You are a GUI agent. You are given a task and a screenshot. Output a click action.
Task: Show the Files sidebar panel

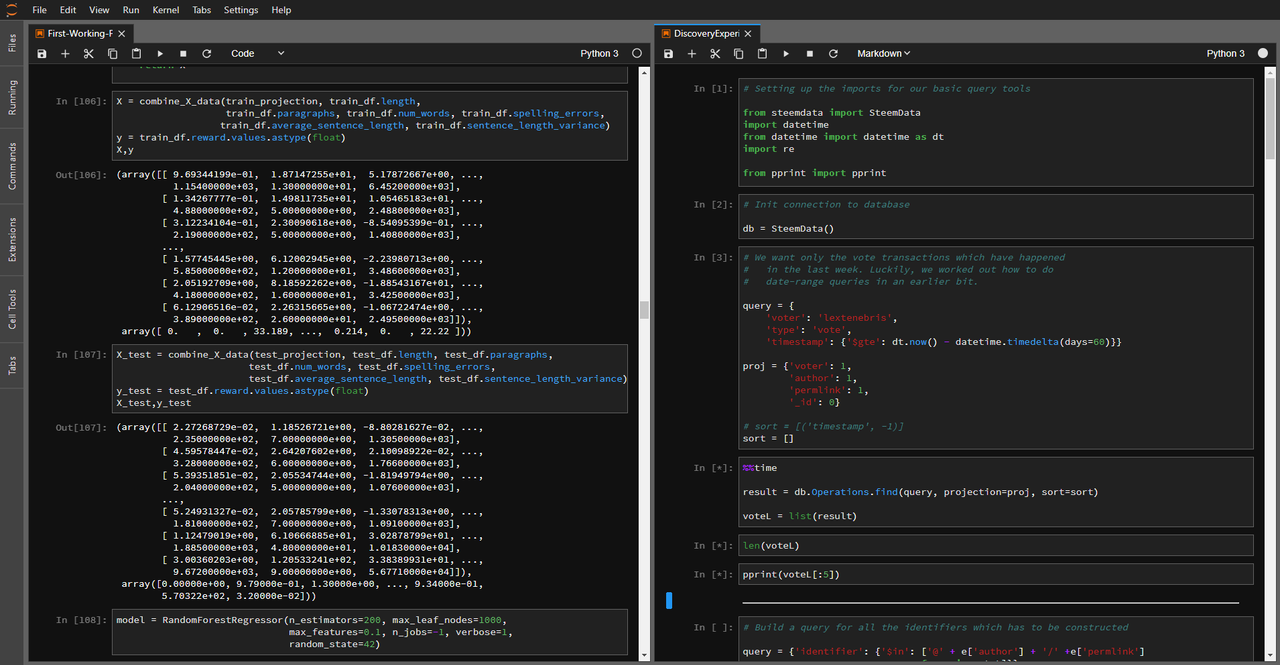point(12,42)
